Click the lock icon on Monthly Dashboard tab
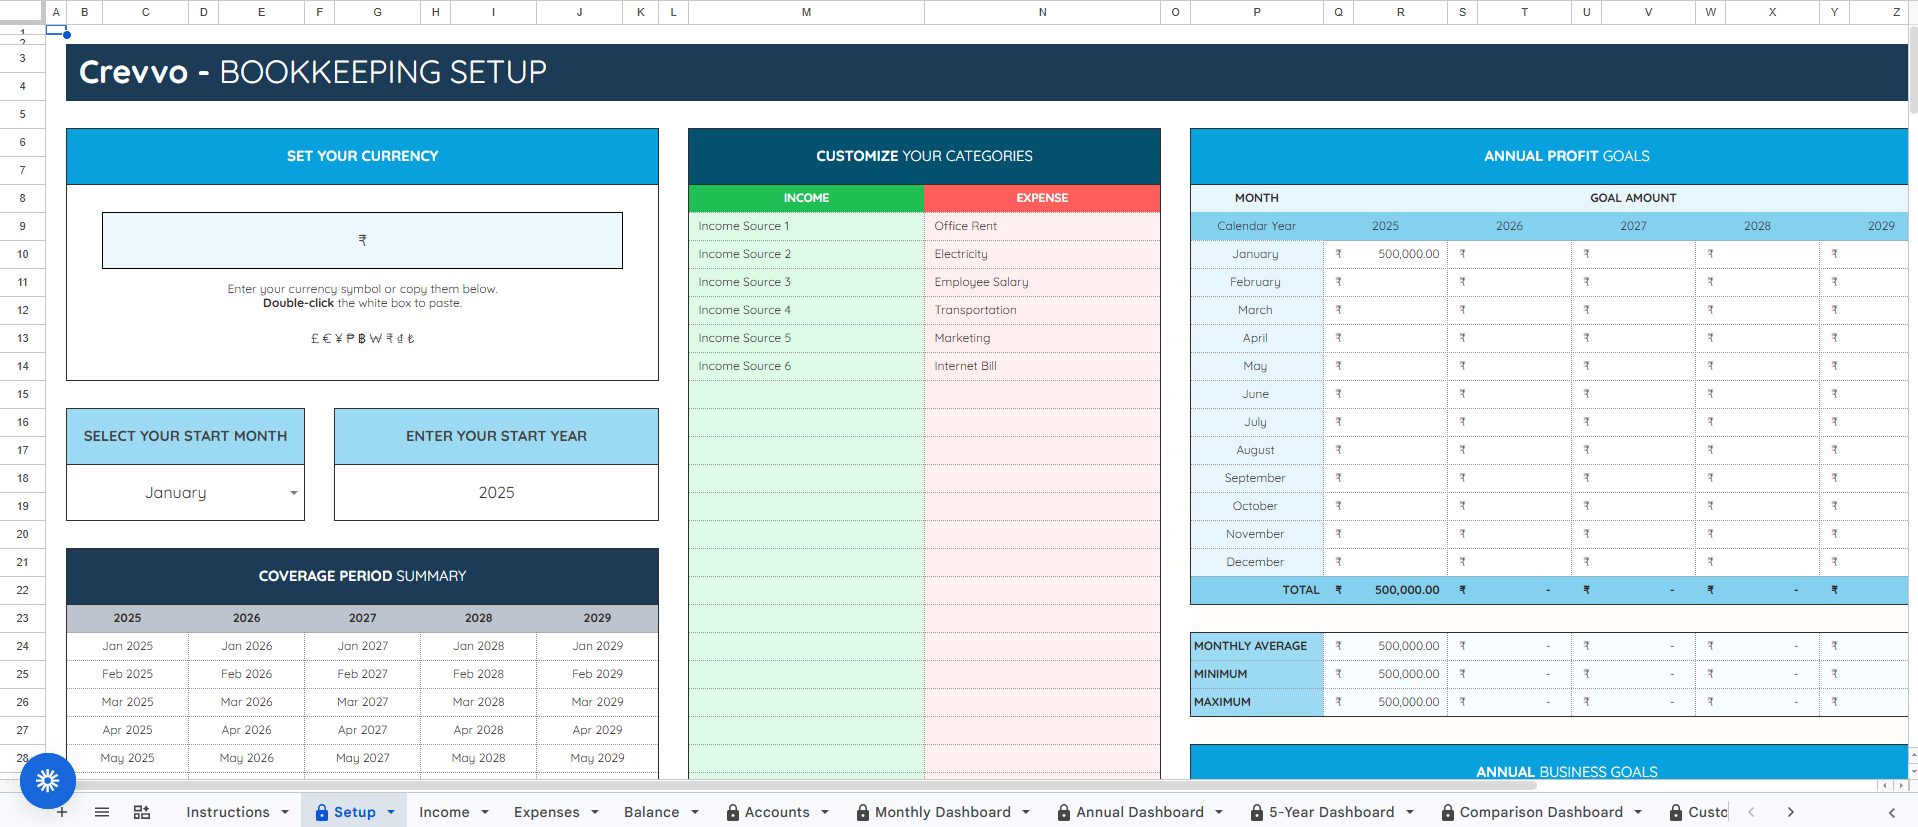This screenshot has width=1918, height=827. 863,813
